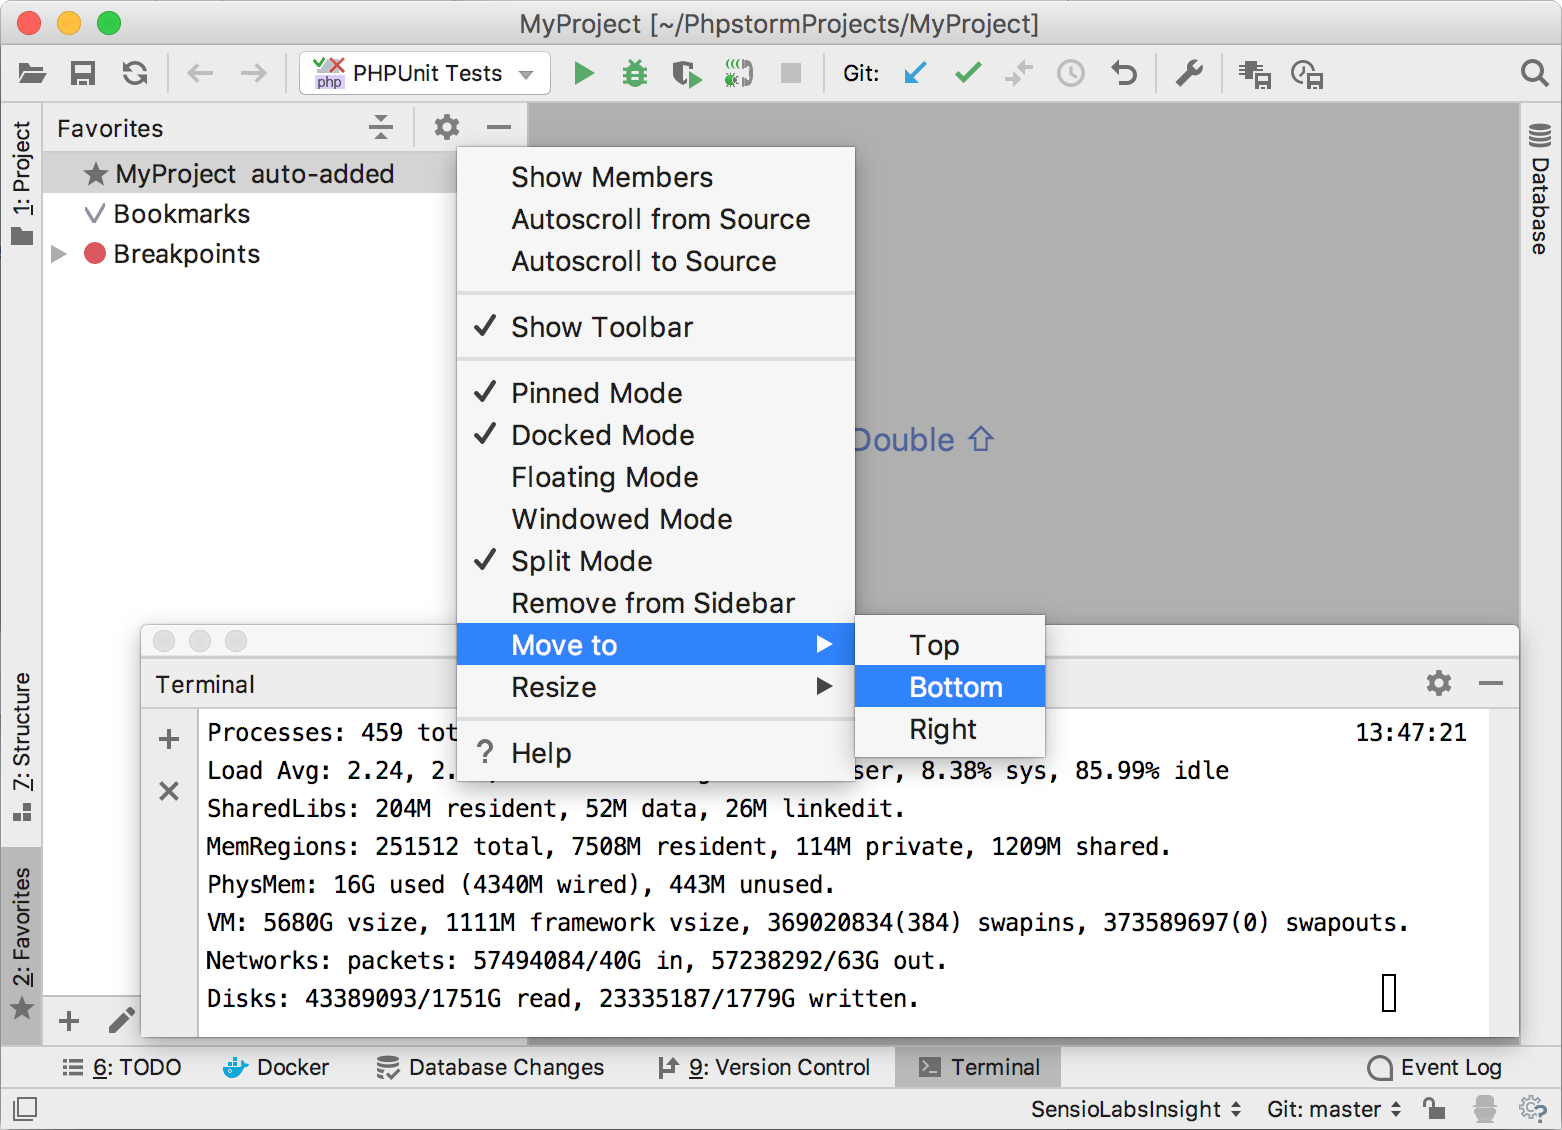Revert changes with the undo arrow

pos(1124,73)
